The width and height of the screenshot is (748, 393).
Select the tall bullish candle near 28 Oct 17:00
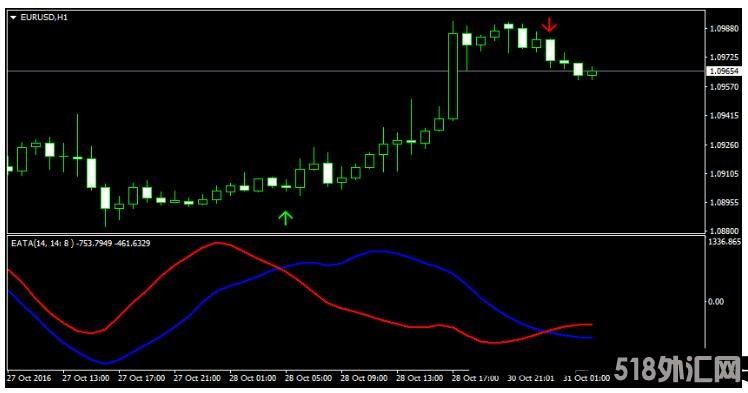(x=453, y=76)
